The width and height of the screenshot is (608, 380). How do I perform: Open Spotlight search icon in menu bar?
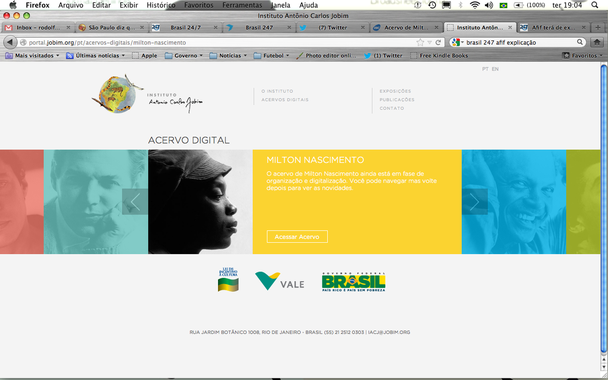pyautogui.click(x=594, y=5)
